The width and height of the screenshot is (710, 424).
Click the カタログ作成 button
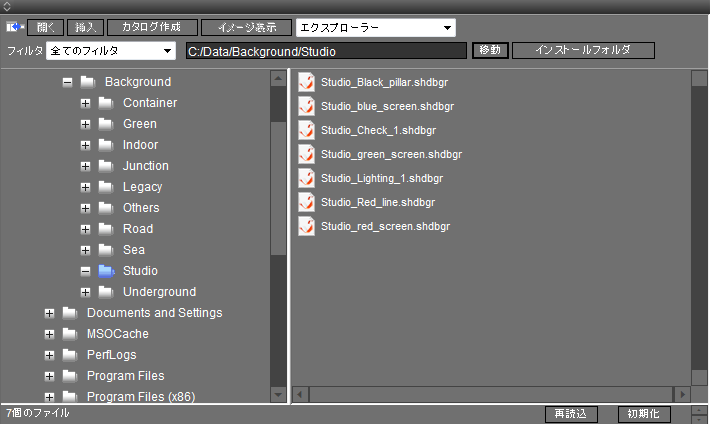pyautogui.click(x=152, y=27)
